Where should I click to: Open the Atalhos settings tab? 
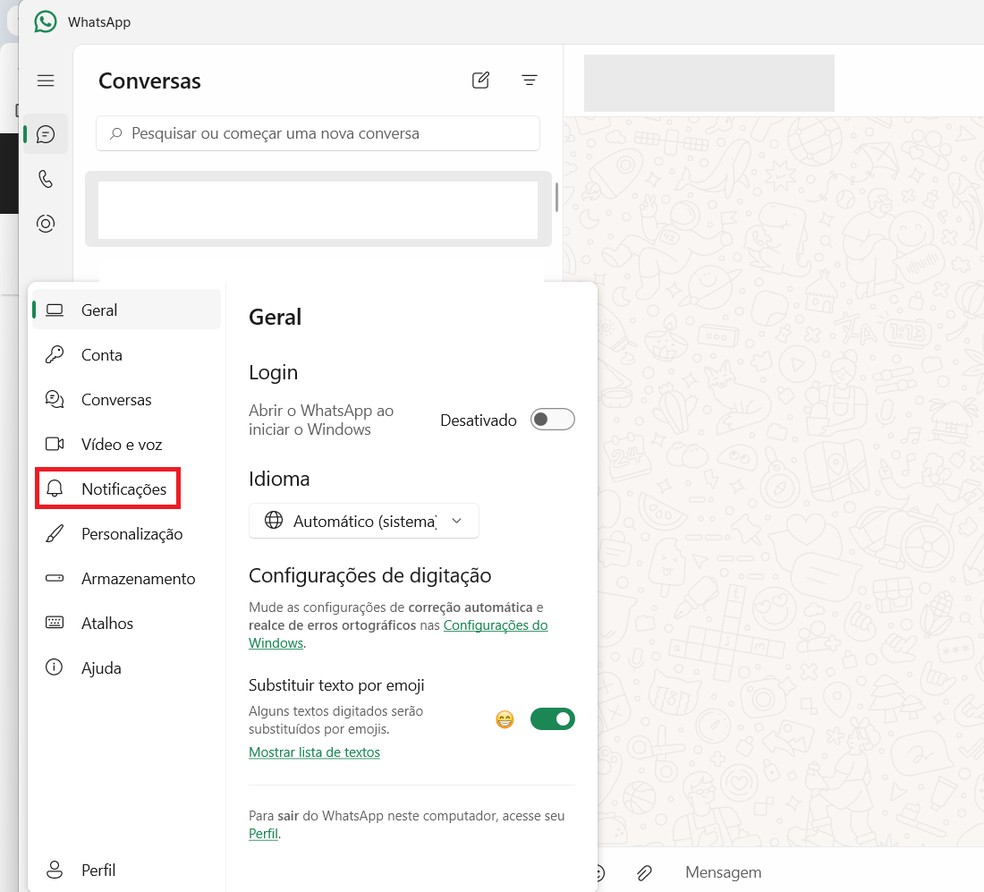(x=126, y=623)
